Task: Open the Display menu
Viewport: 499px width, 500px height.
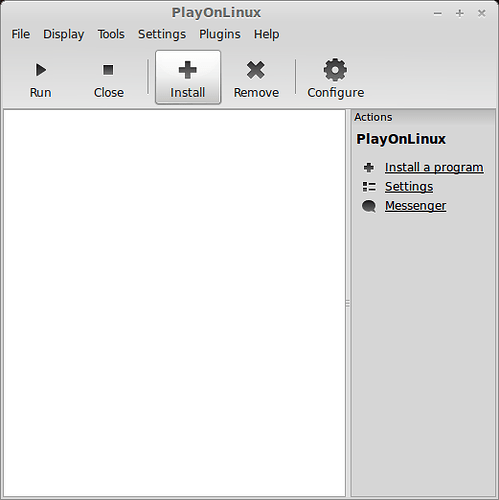Action: point(64,34)
